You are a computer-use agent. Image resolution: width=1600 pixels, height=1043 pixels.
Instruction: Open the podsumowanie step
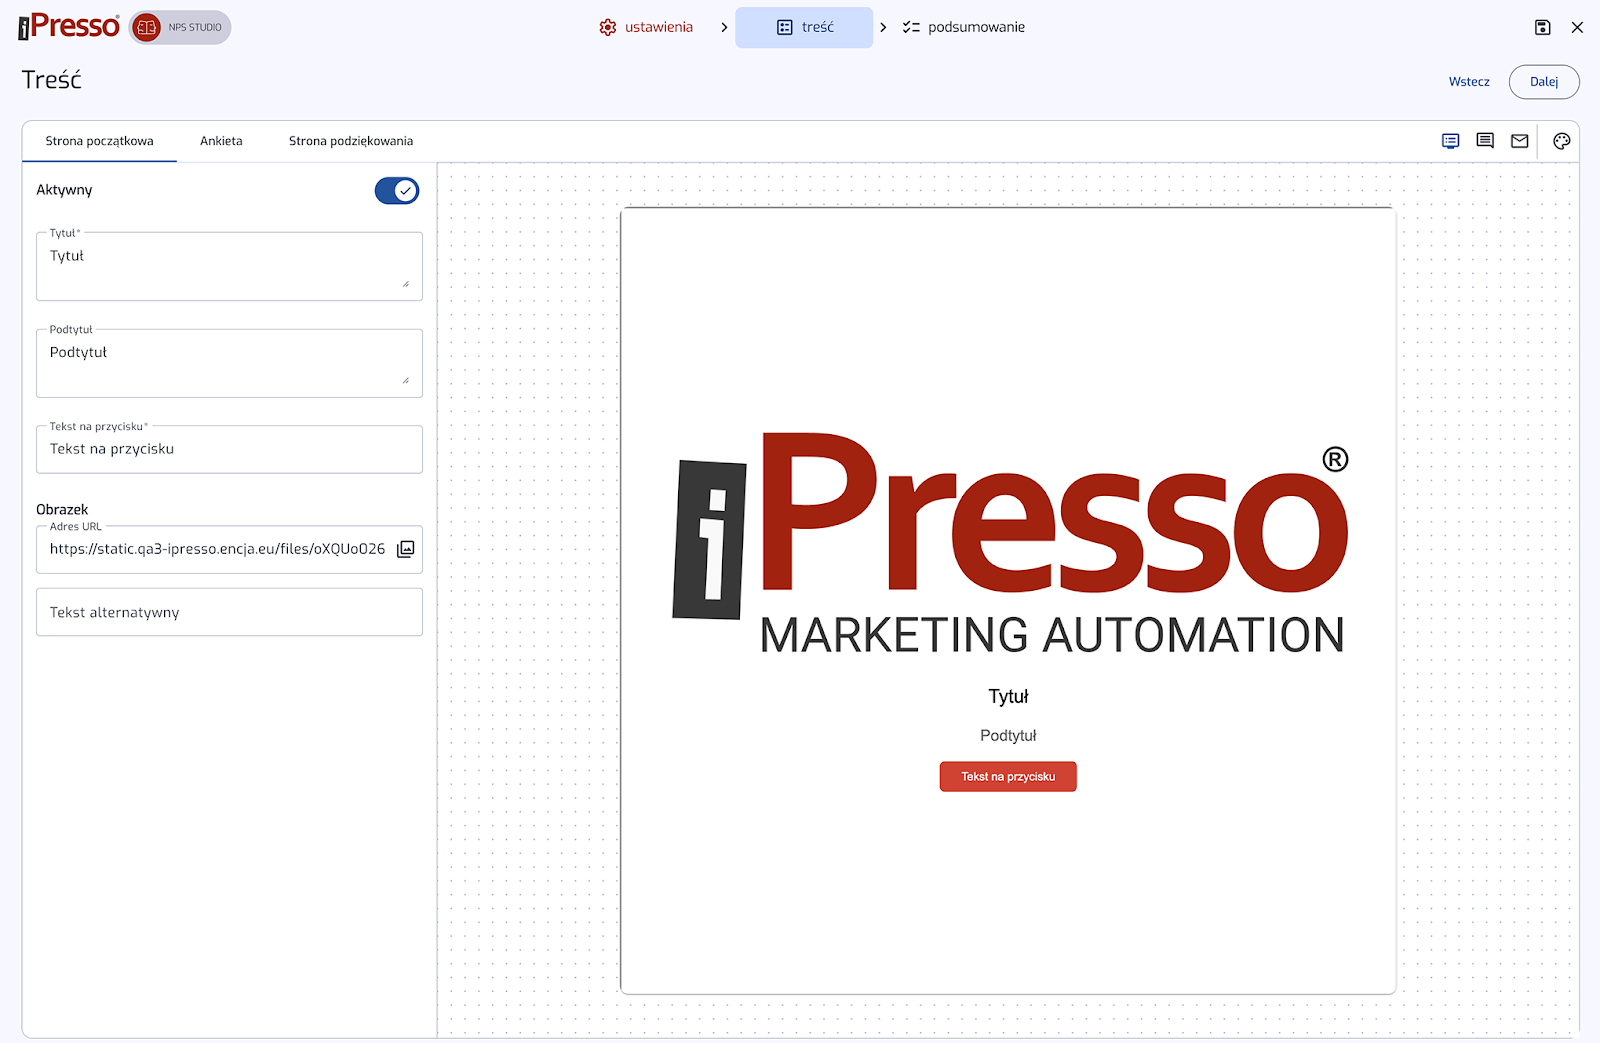[x=963, y=27]
